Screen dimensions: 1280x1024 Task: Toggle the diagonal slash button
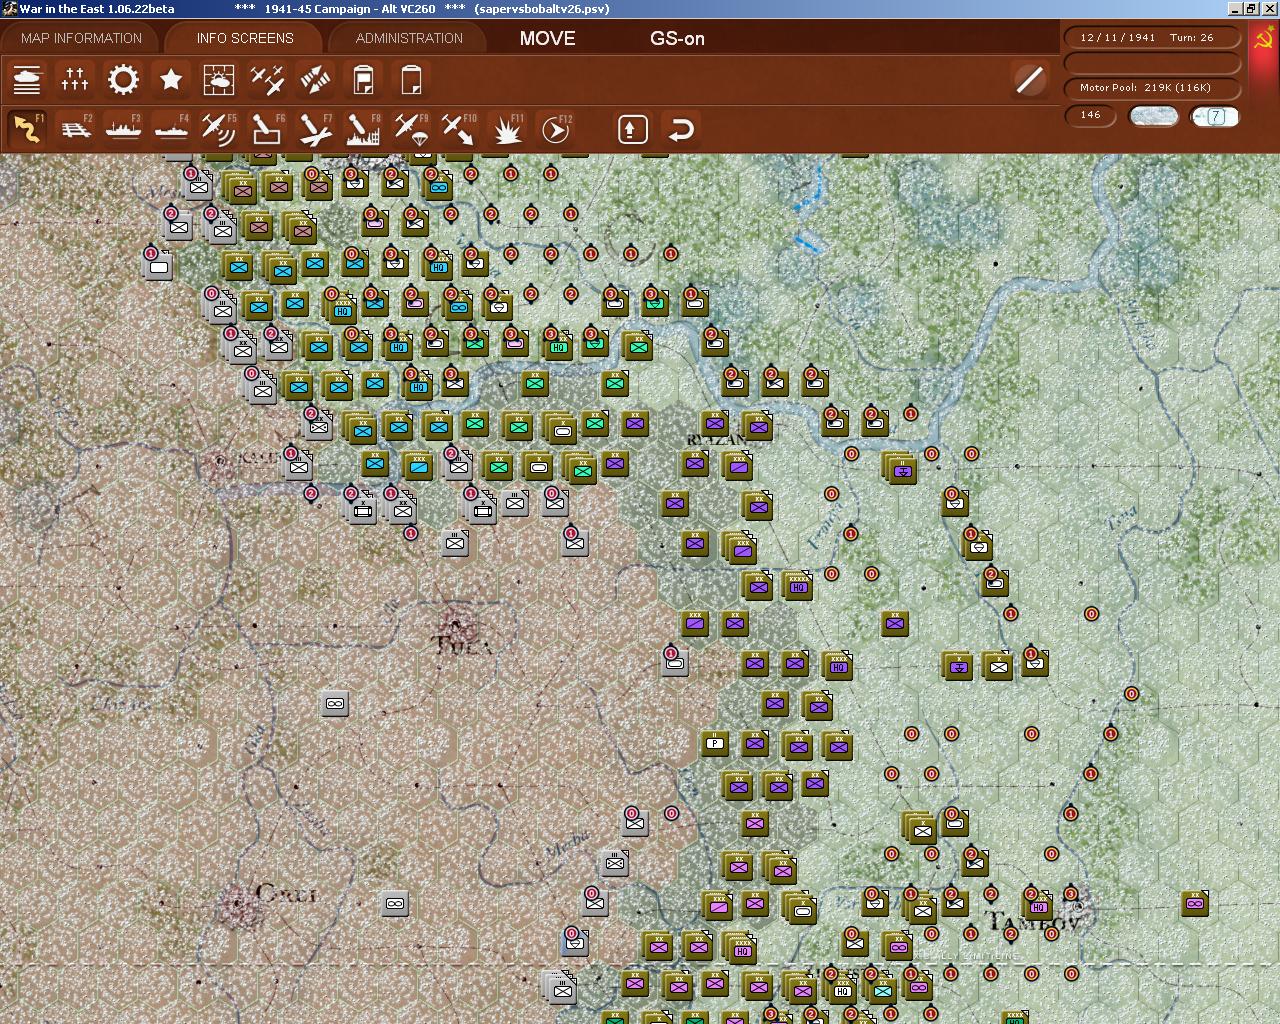pos(1029,80)
